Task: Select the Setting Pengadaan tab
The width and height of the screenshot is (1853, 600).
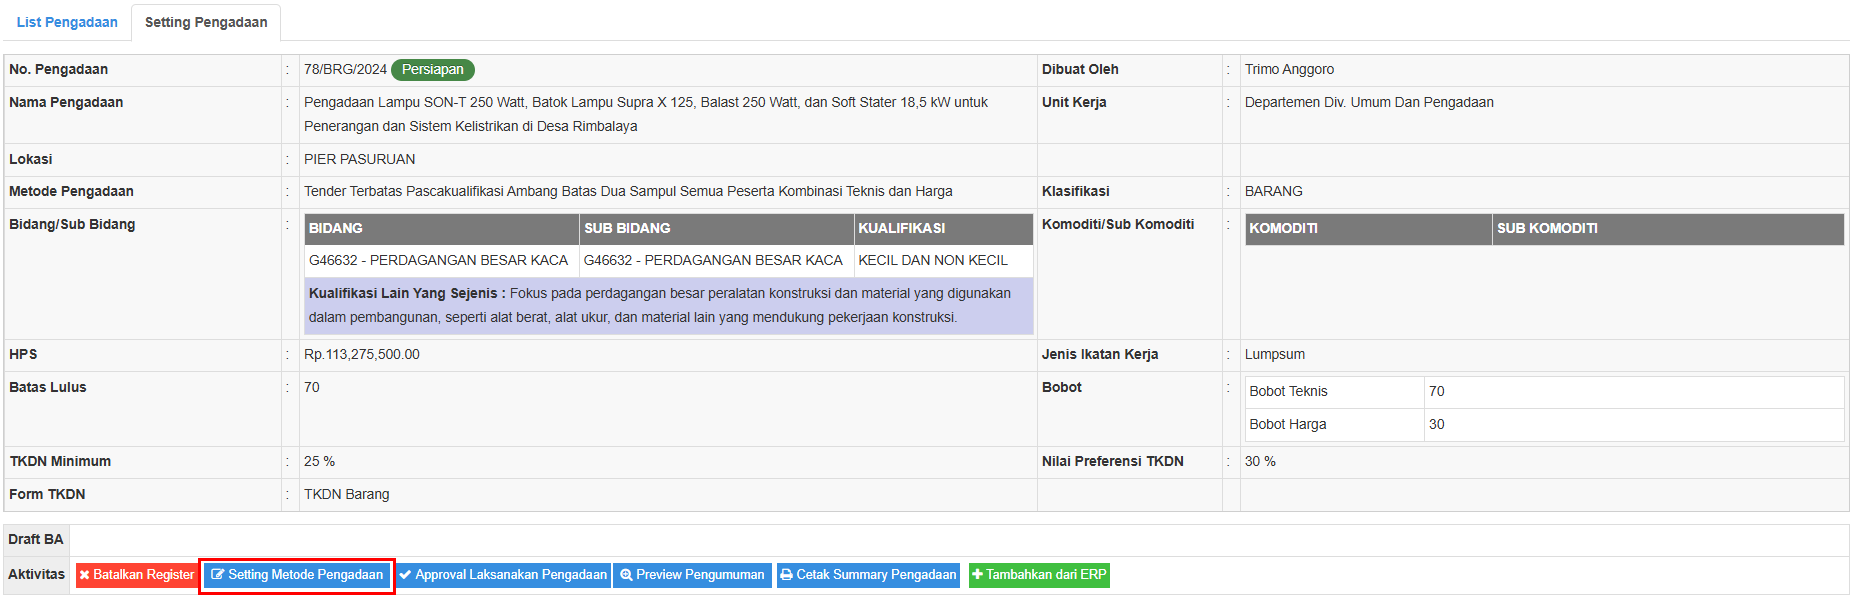Action: (x=206, y=22)
